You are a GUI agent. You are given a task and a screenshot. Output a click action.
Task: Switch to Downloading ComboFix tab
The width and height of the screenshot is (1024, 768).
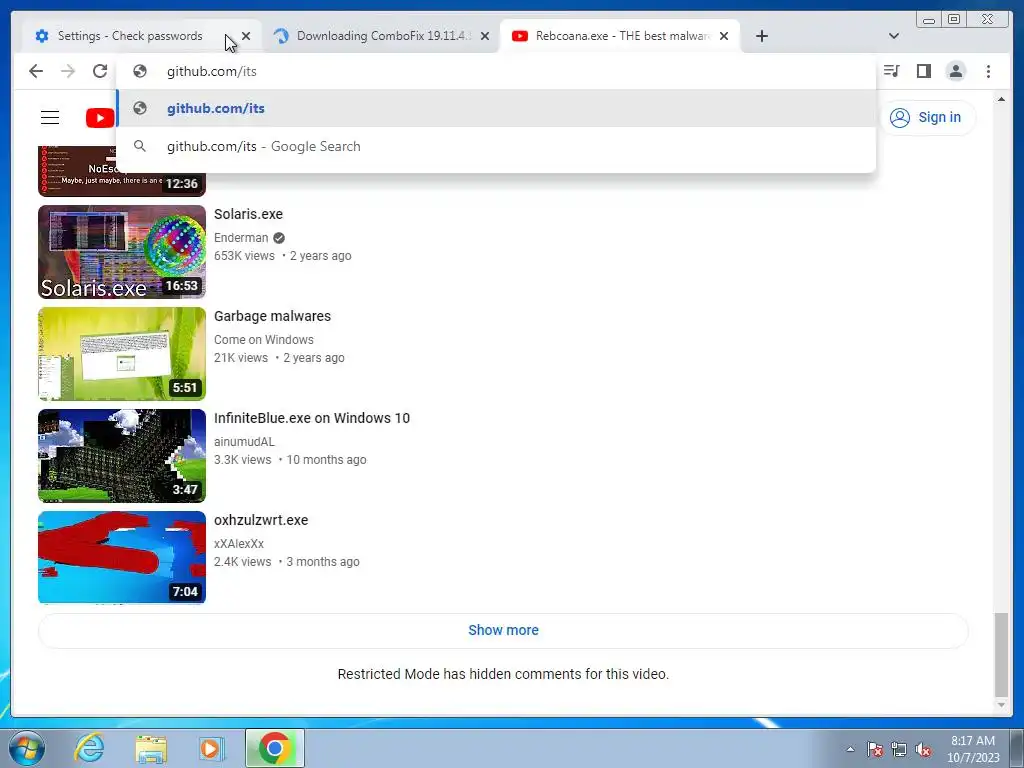382,36
